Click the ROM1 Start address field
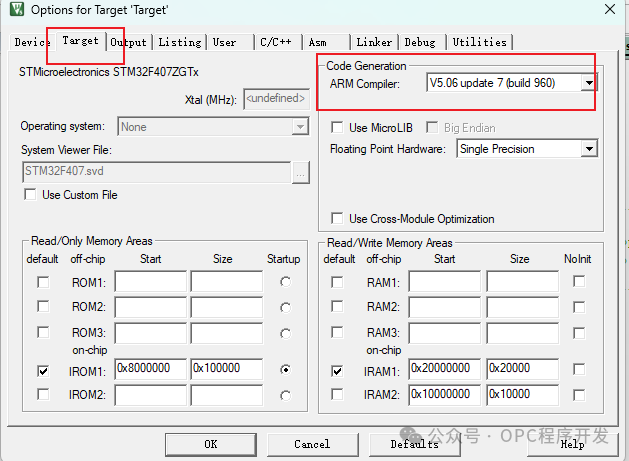 (x=151, y=281)
